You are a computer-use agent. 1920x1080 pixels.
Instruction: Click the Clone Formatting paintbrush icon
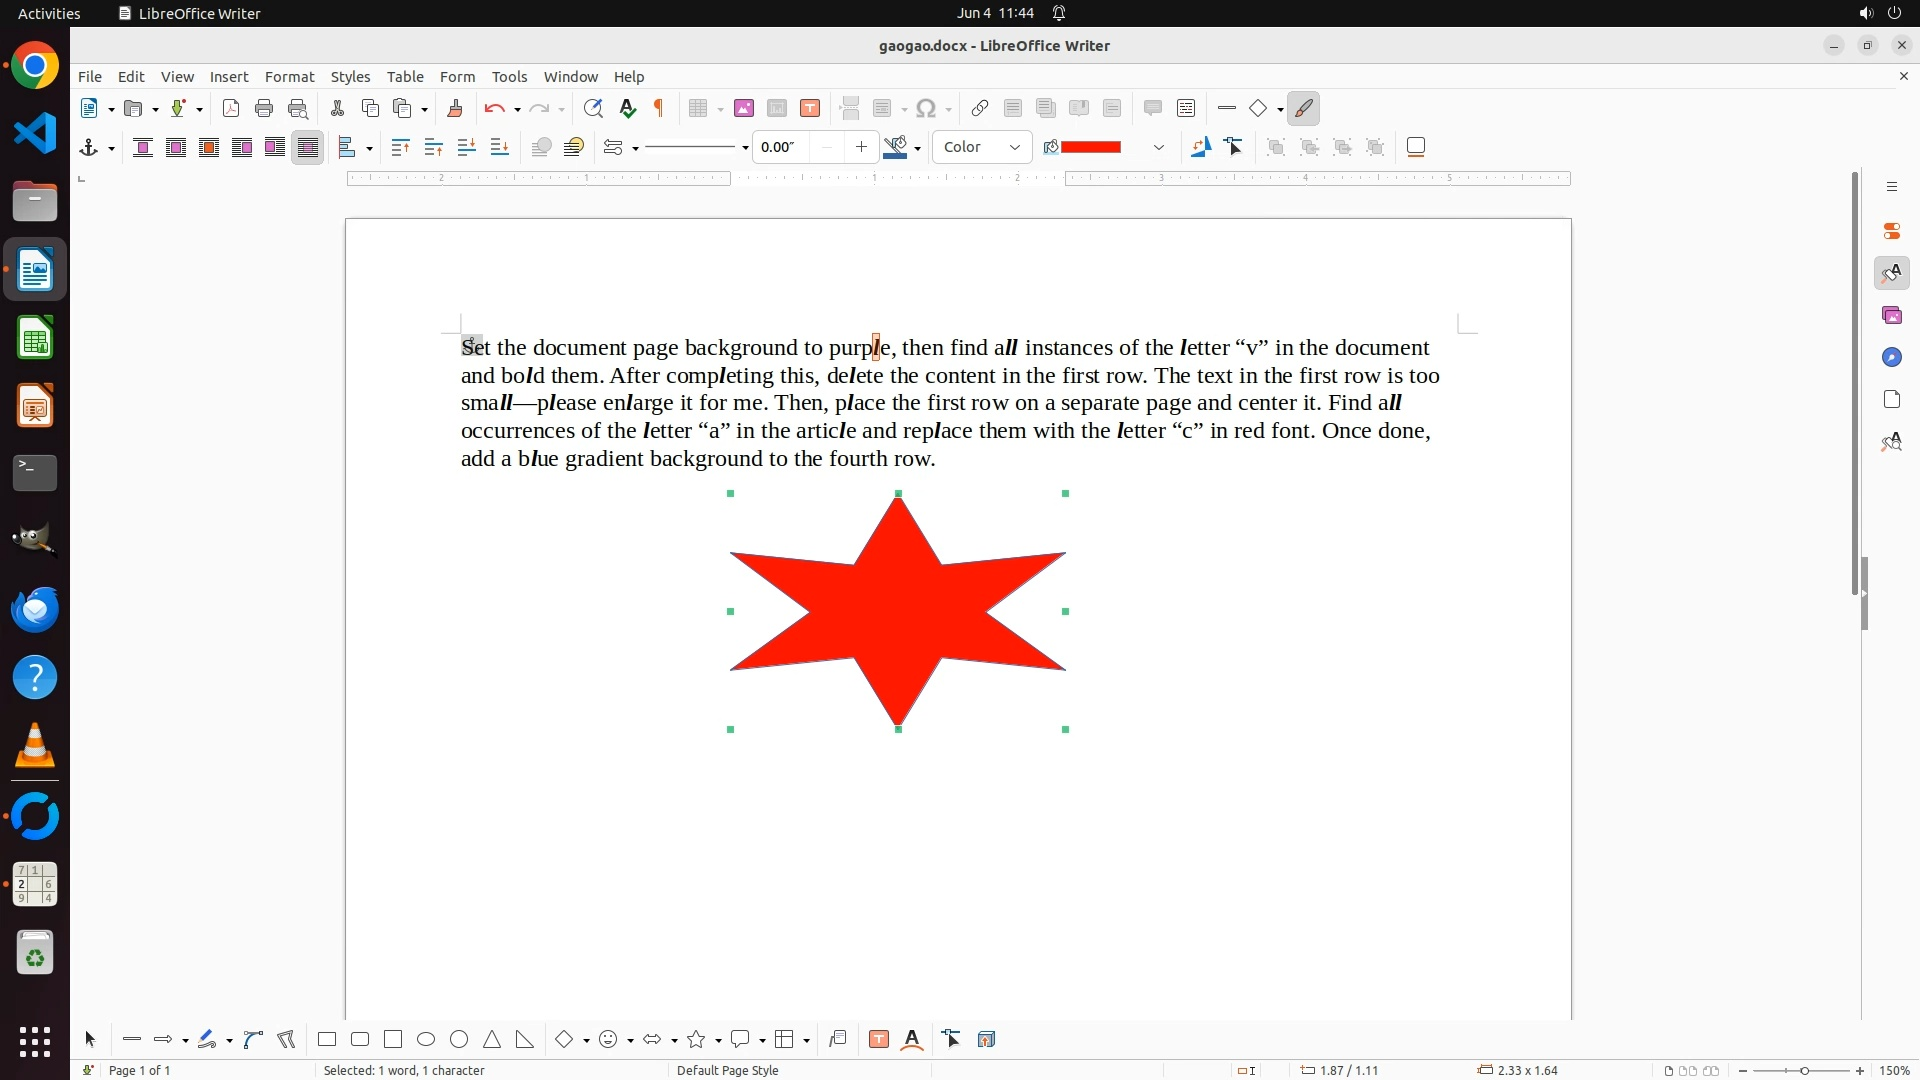click(455, 109)
